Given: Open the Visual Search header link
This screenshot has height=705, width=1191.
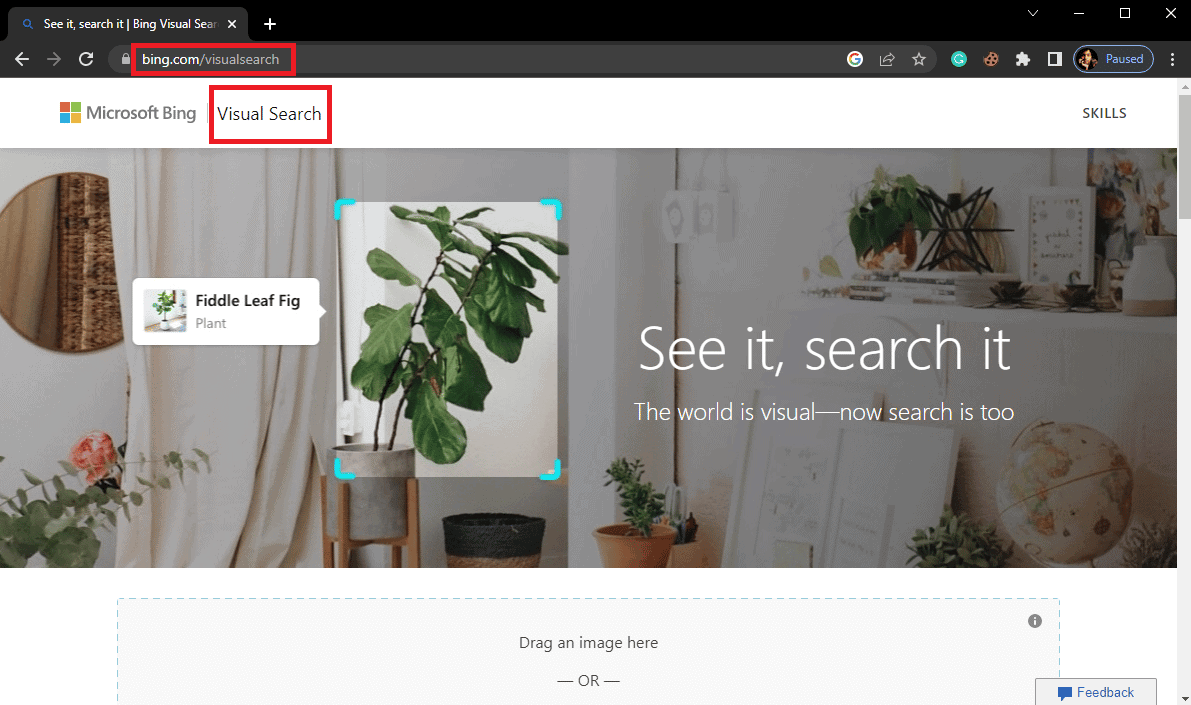Looking at the screenshot, I should 270,114.
